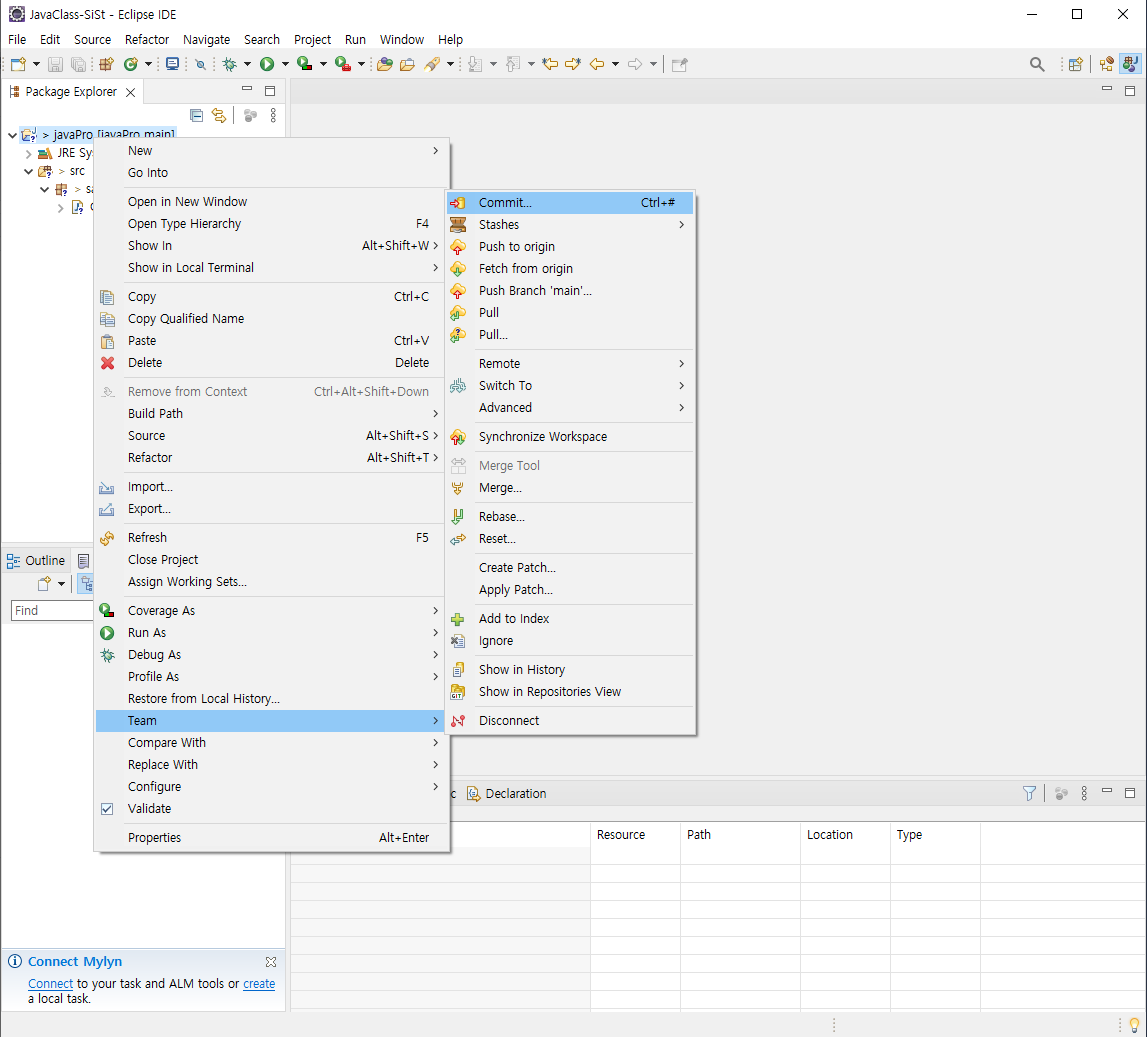Screen dimensions: 1147x1037
Task: Open the Window menu in menu bar
Action: click(402, 39)
